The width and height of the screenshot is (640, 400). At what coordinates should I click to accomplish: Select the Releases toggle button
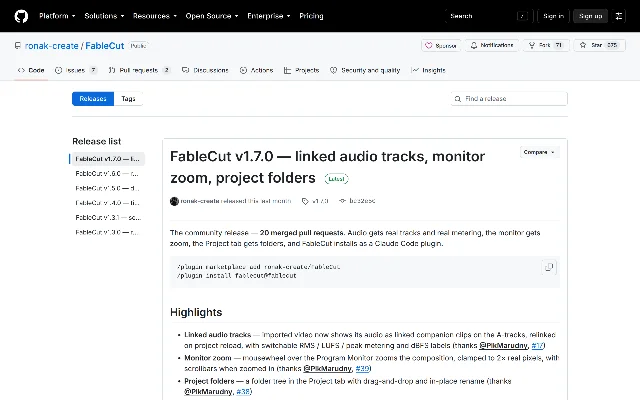point(93,99)
